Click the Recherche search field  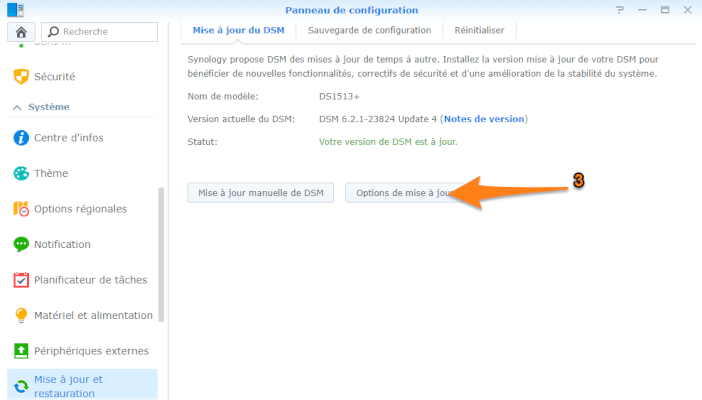tap(99, 32)
